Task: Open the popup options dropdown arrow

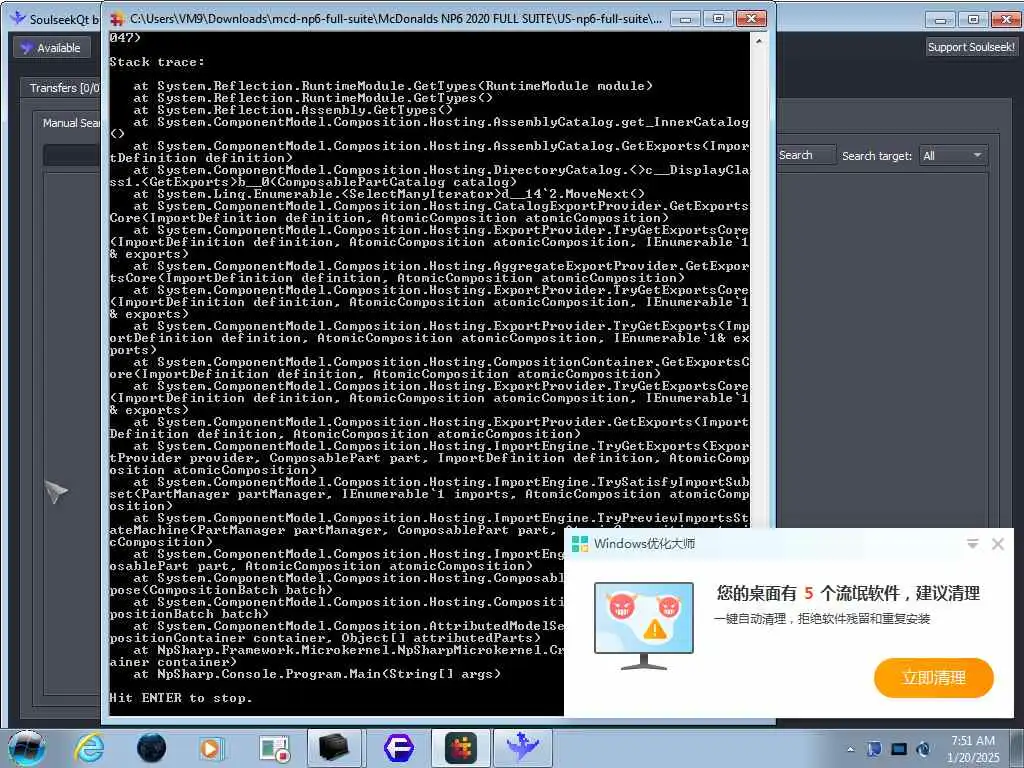Action: pos(972,543)
